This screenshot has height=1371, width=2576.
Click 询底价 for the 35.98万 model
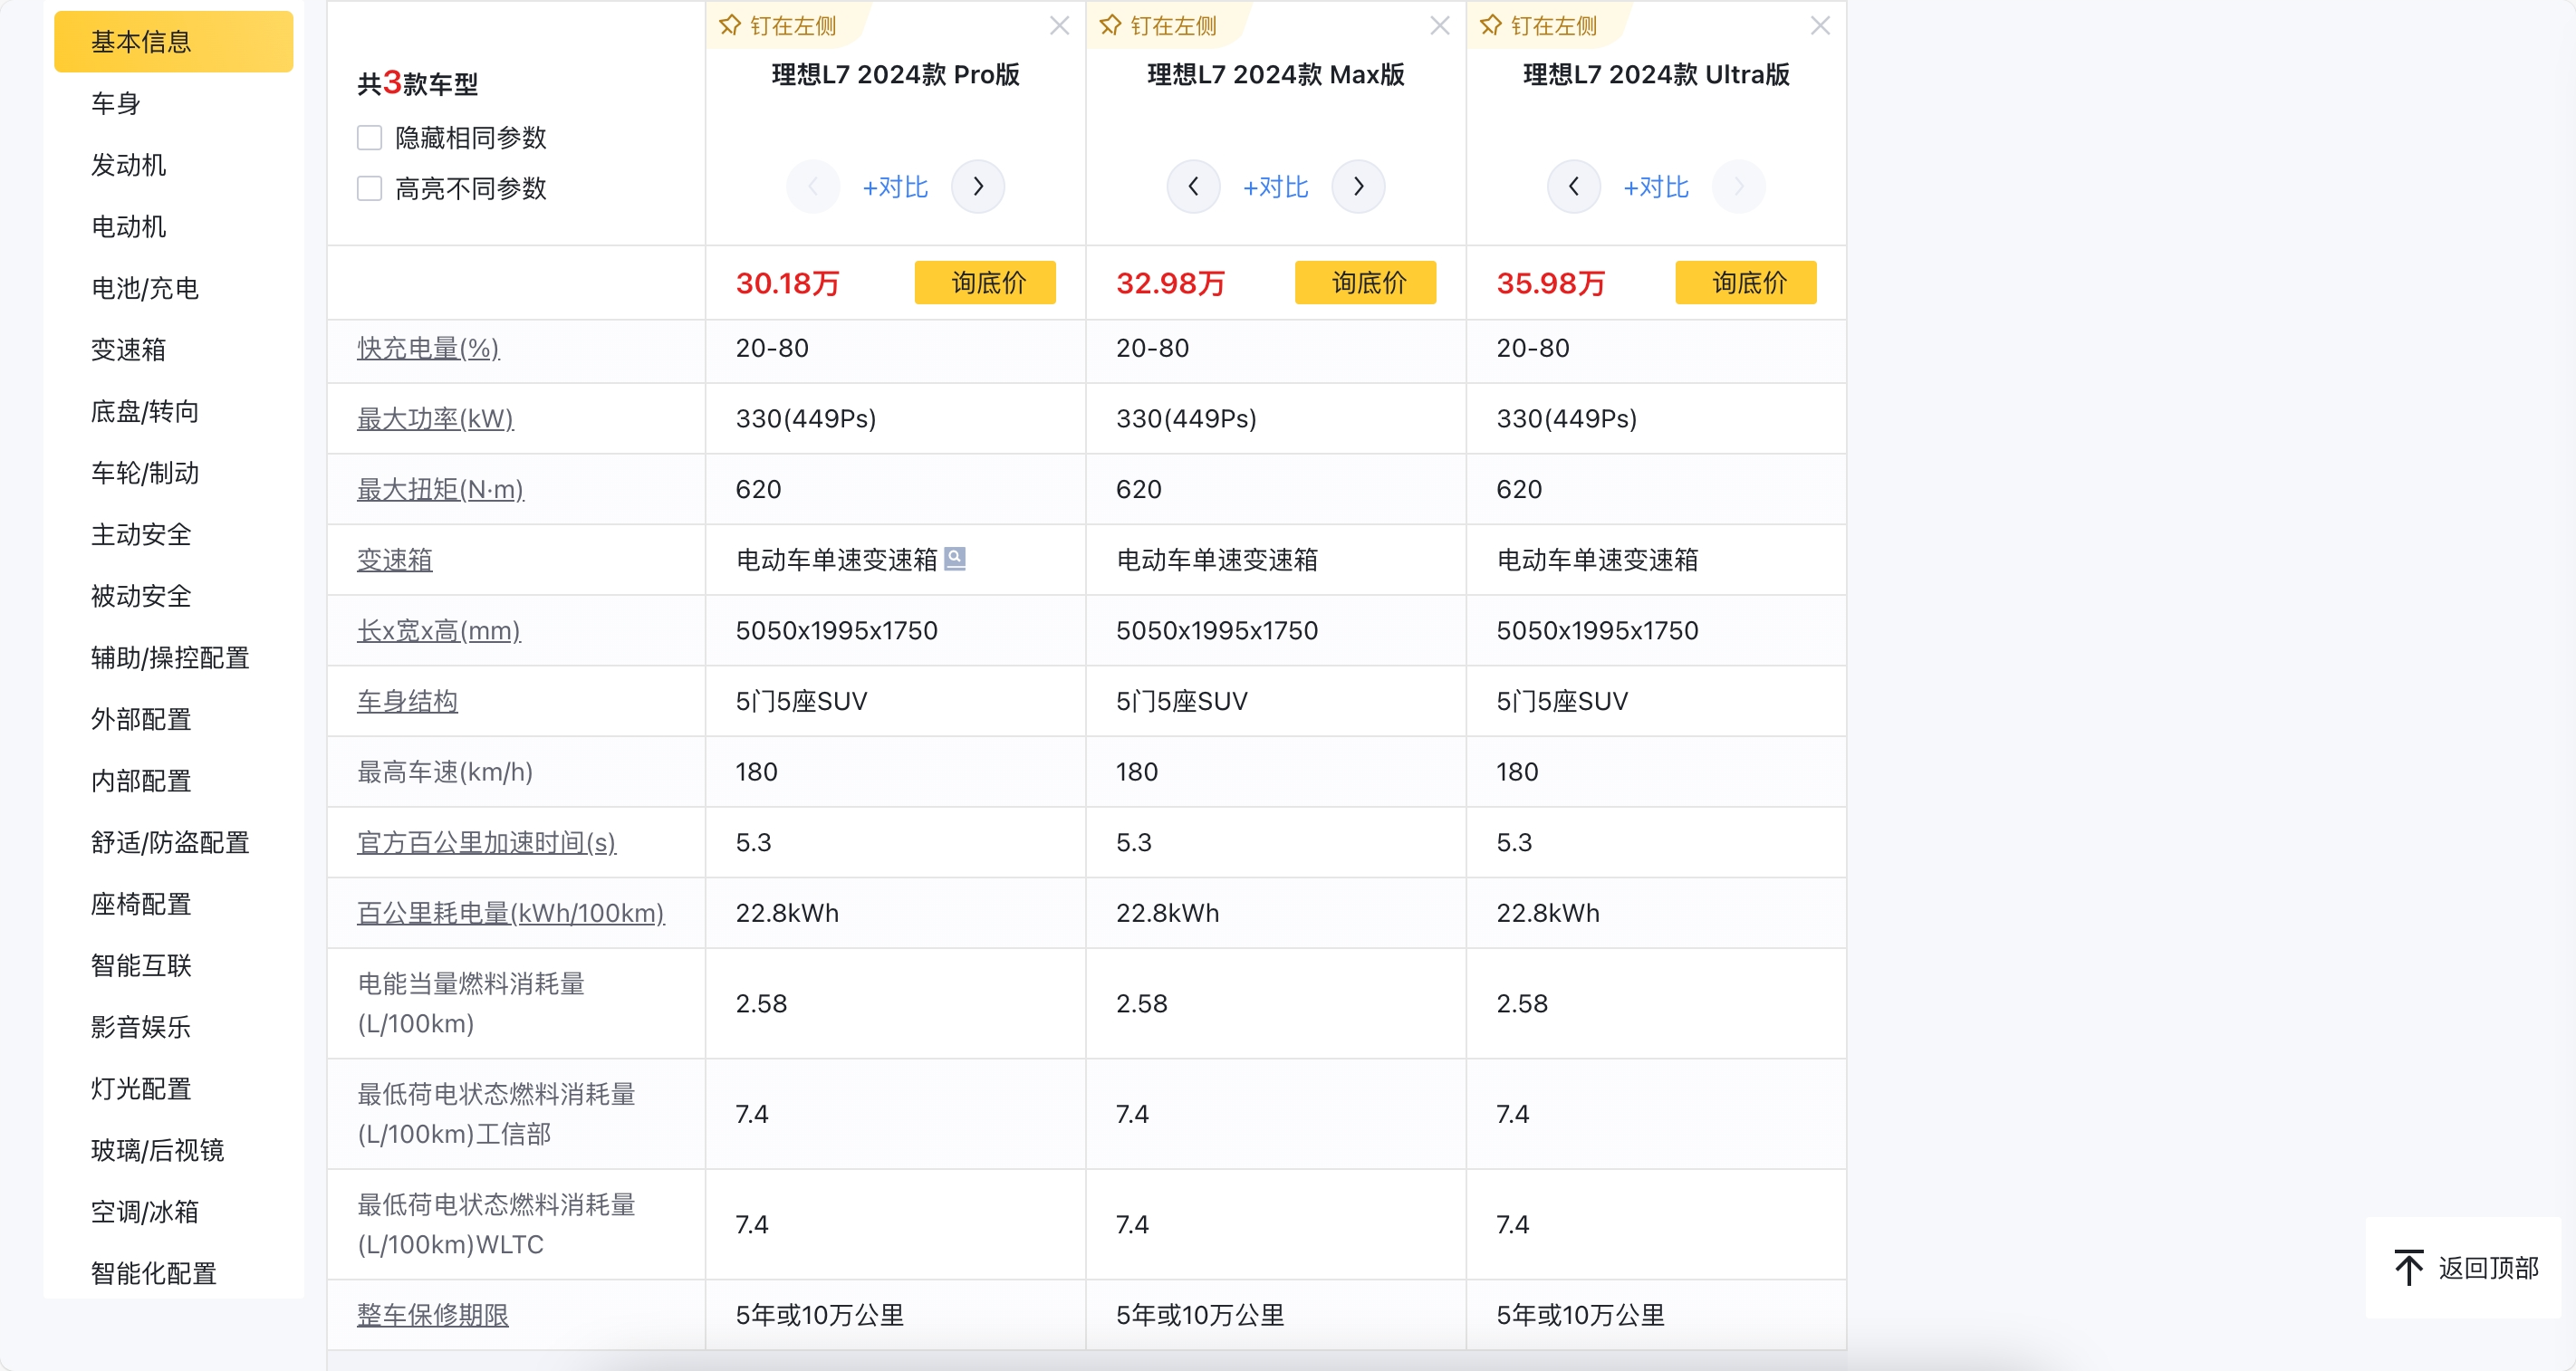point(1746,283)
